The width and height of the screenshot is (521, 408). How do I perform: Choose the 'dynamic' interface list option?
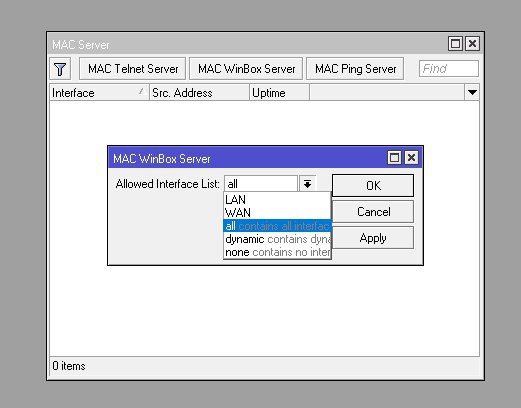(277, 239)
